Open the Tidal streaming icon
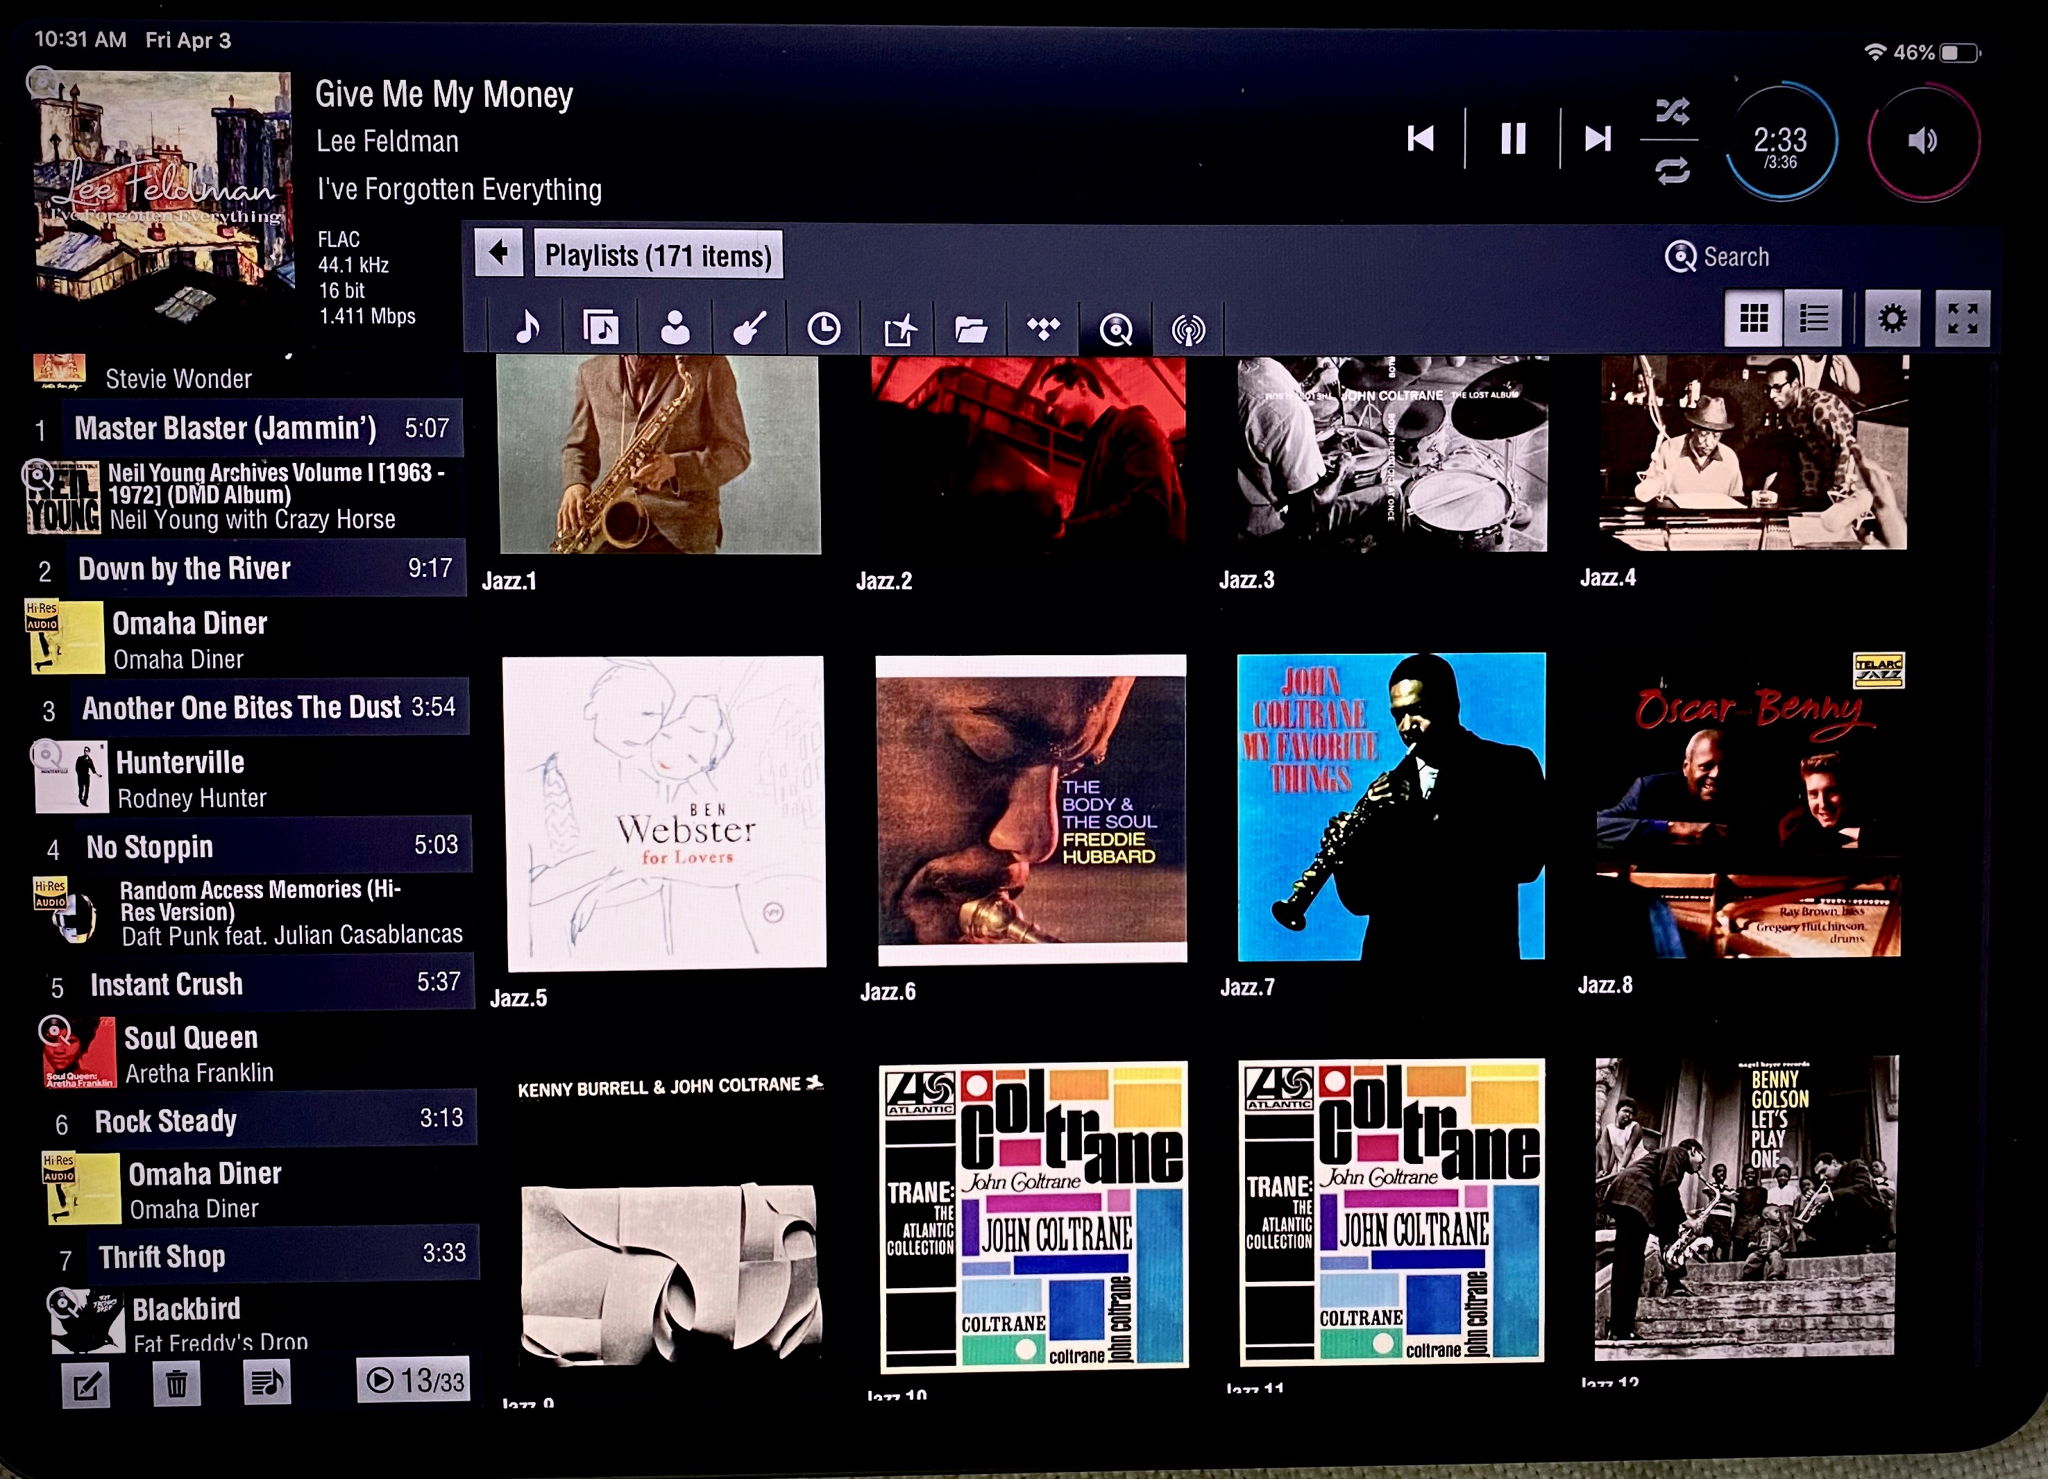This screenshot has width=2048, height=1479. click(1043, 328)
